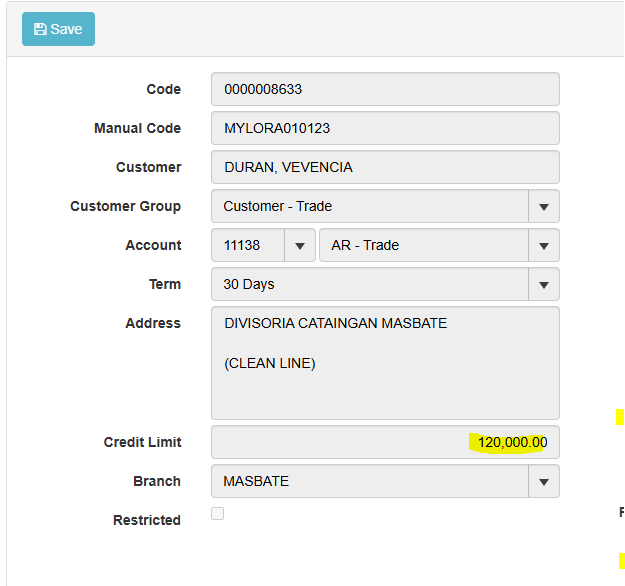Click the Save button
The image size is (625, 586).
click(x=58, y=29)
